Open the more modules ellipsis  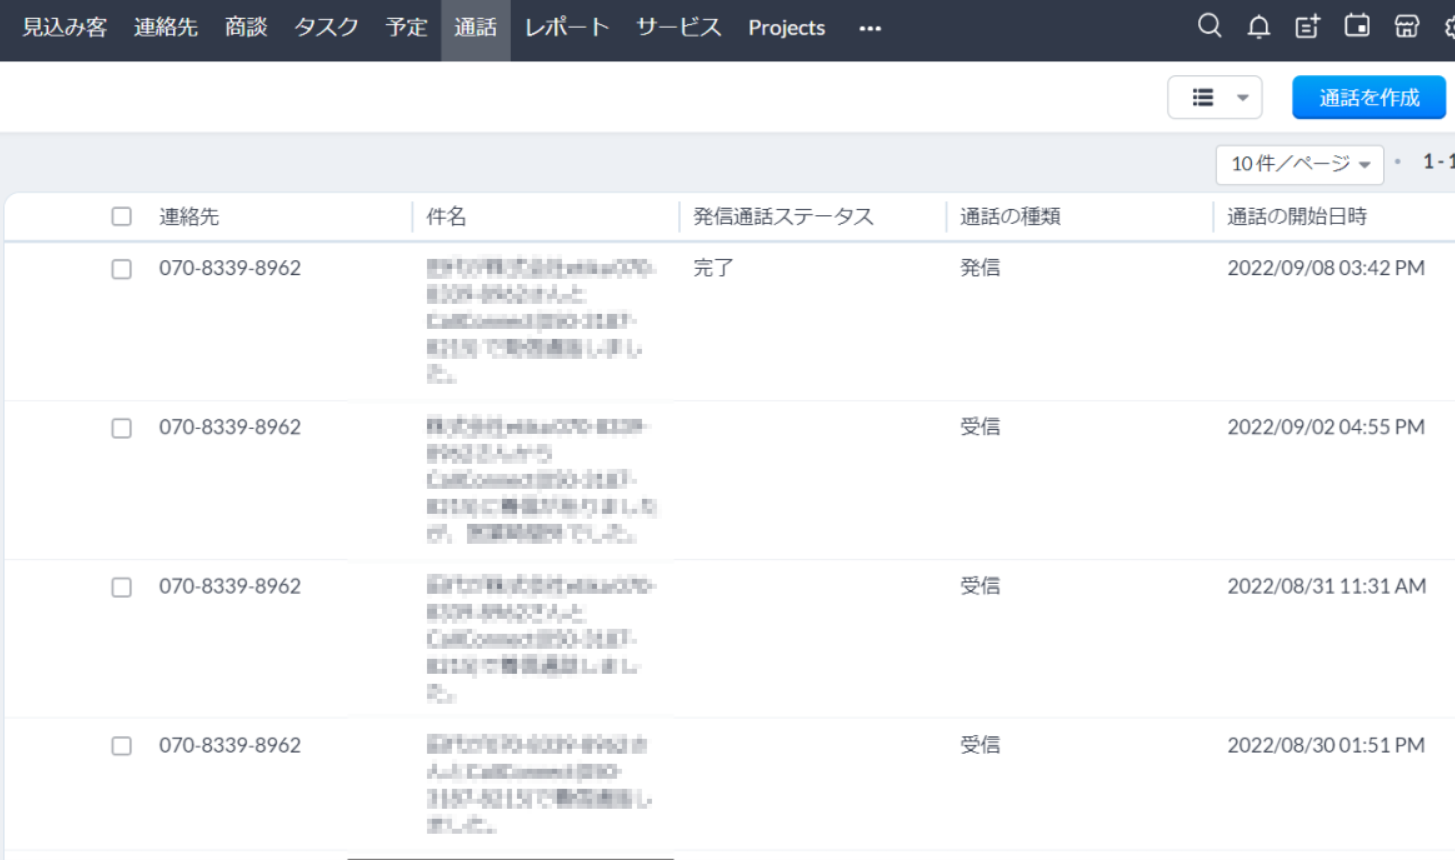[870, 28]
